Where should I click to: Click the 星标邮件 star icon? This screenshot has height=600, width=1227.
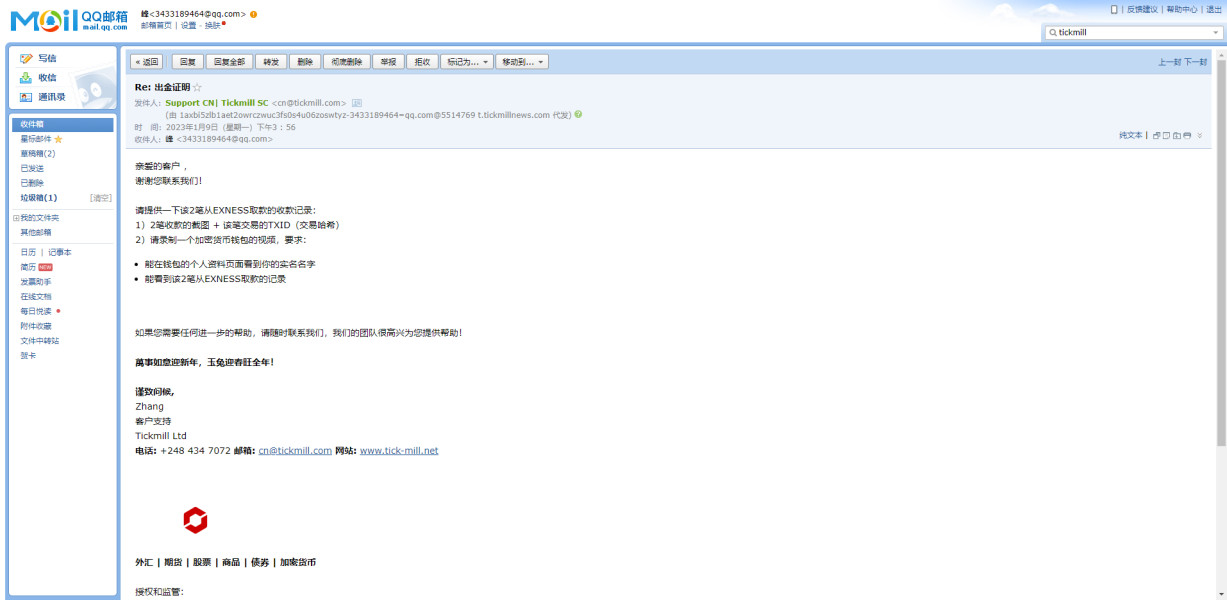click(58, 139)
